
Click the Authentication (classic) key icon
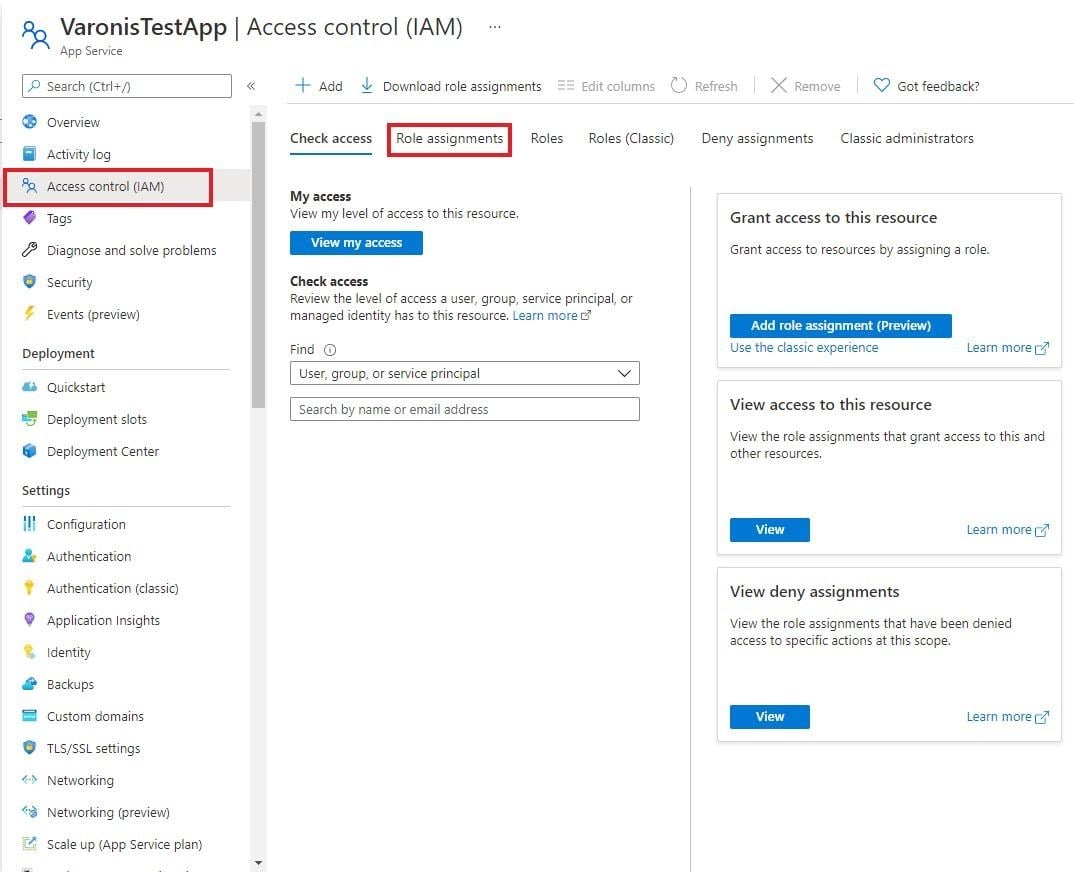[29, 588]
